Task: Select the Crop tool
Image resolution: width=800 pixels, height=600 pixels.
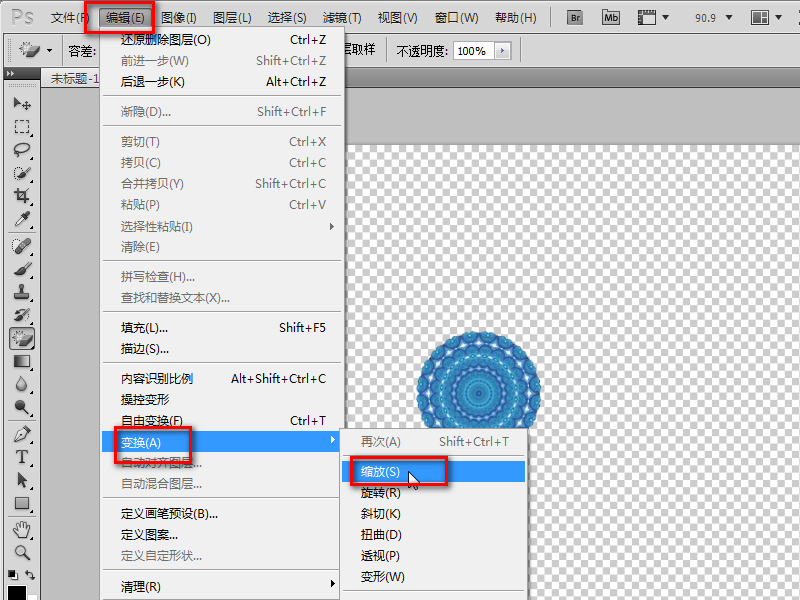Action: click(x=21, y=195)
